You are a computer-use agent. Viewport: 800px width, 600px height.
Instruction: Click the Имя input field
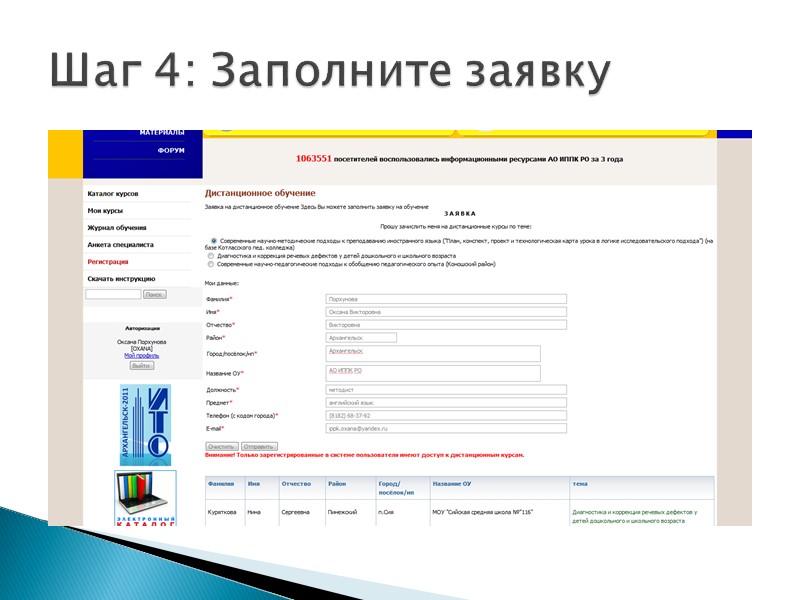point(446,312)
